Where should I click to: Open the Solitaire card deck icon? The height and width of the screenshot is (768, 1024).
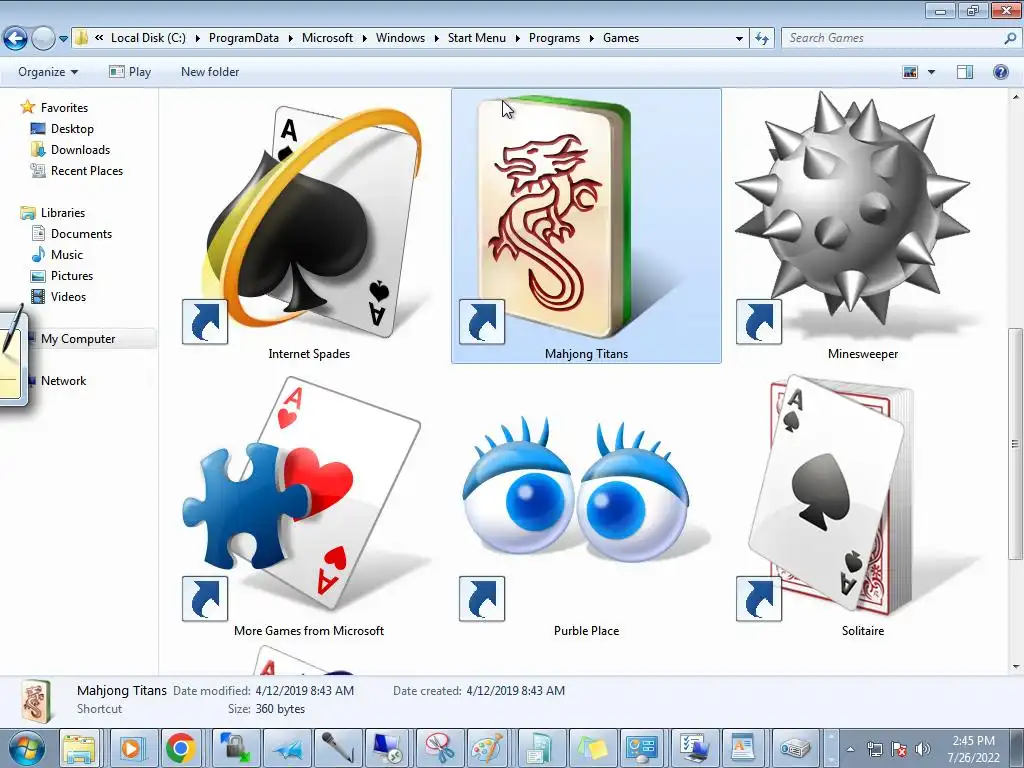(862, 503)
